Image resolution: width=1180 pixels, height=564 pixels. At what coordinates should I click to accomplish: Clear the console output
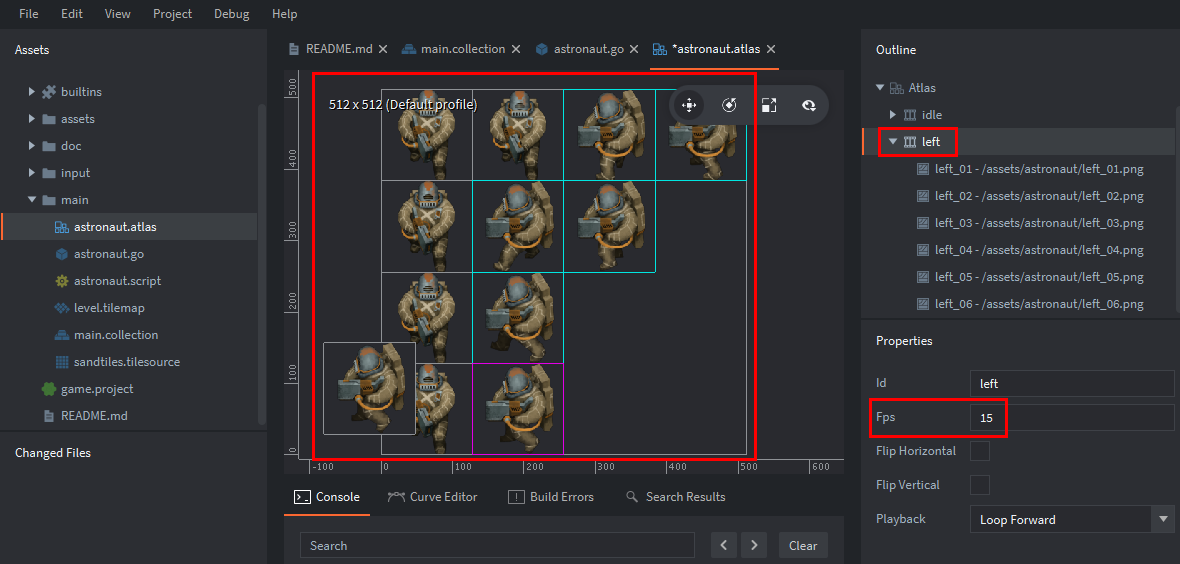[x=803, y=546]
